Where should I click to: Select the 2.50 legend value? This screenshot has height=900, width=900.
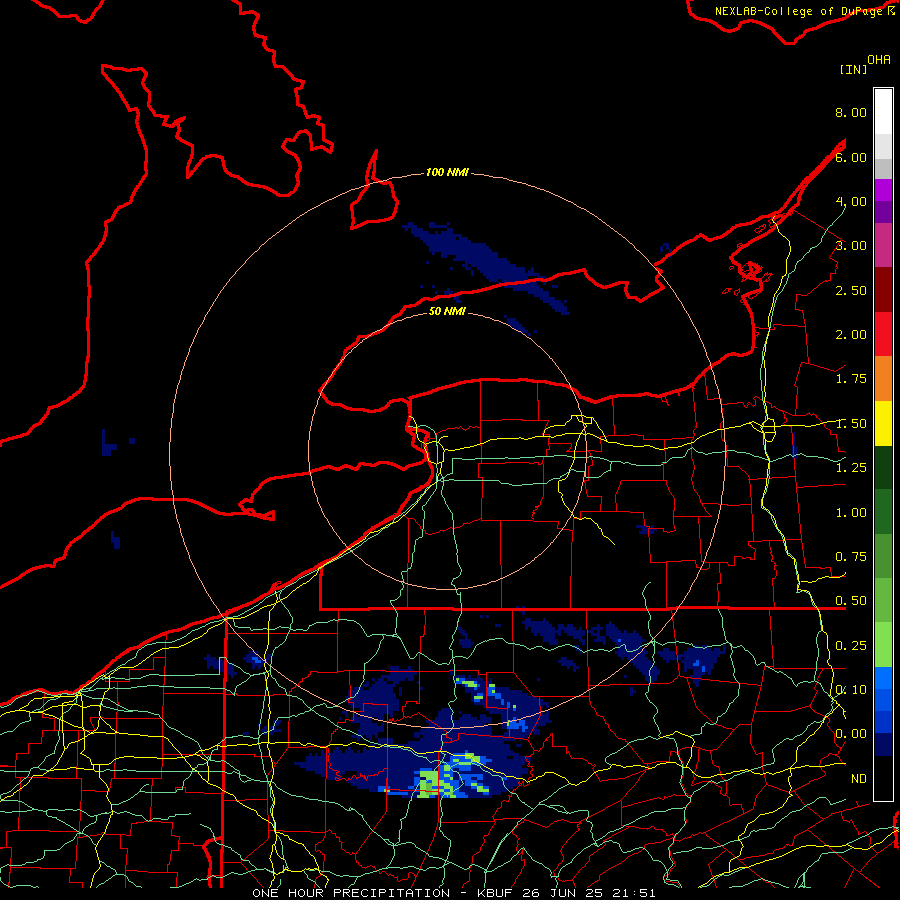click(x=850, y=290)
